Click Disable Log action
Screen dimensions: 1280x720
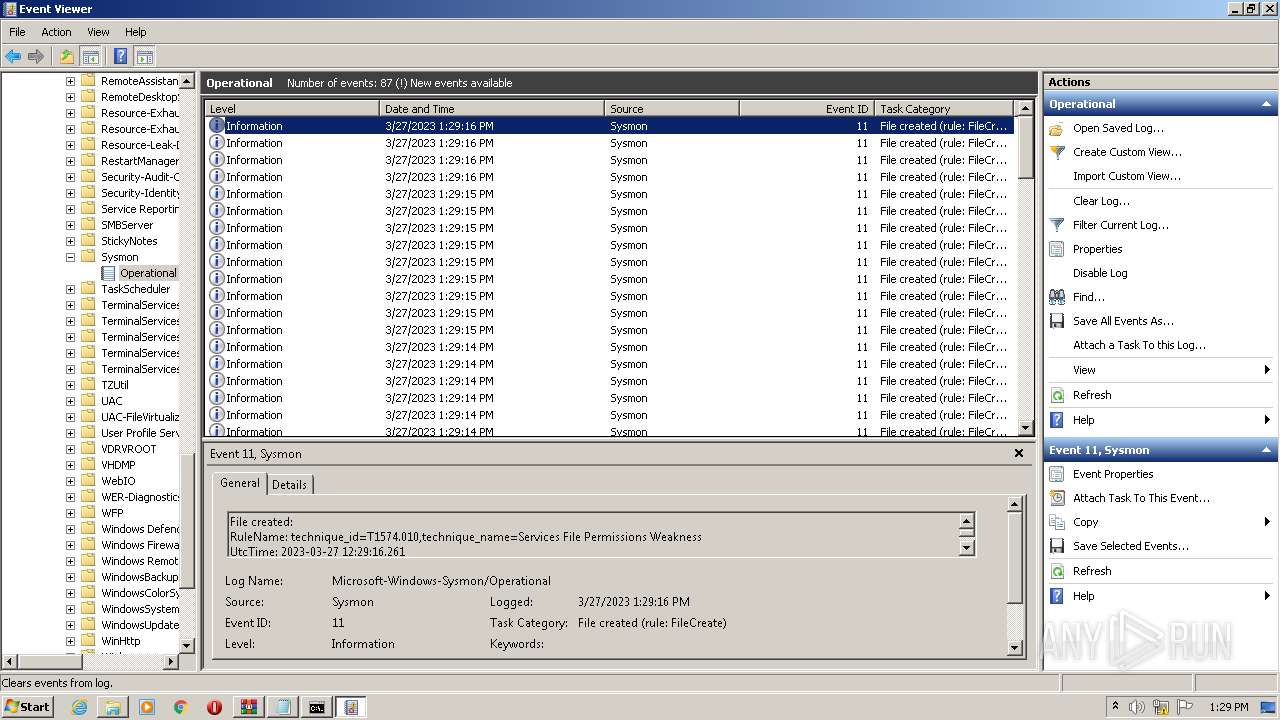(x=1100, y=273)
